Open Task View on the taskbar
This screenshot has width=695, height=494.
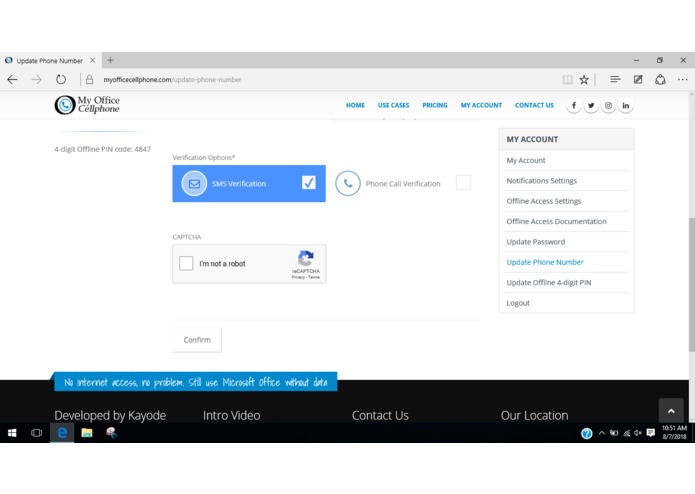(36, 433)
